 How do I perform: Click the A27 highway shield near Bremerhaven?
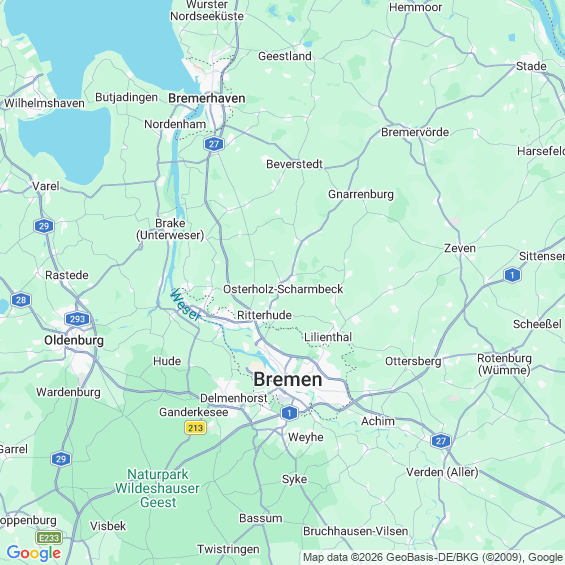214,144
